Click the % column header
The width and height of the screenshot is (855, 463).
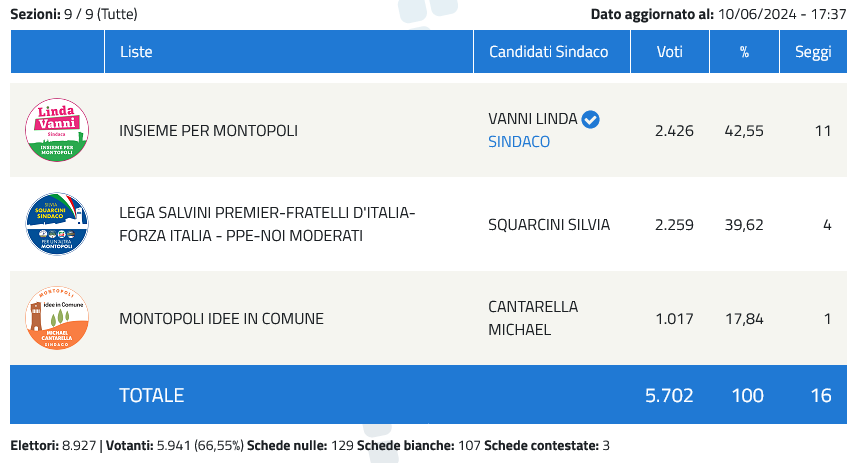pos(744,52)
